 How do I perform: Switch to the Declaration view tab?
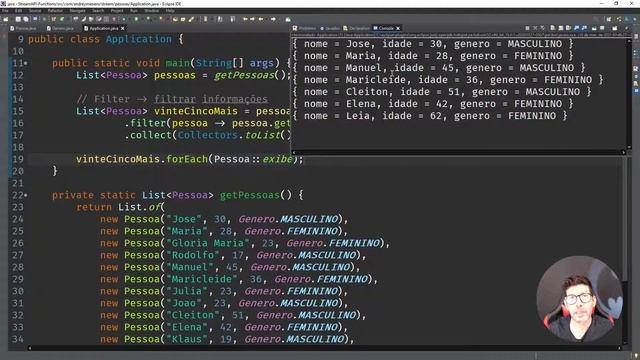[356, 28]
